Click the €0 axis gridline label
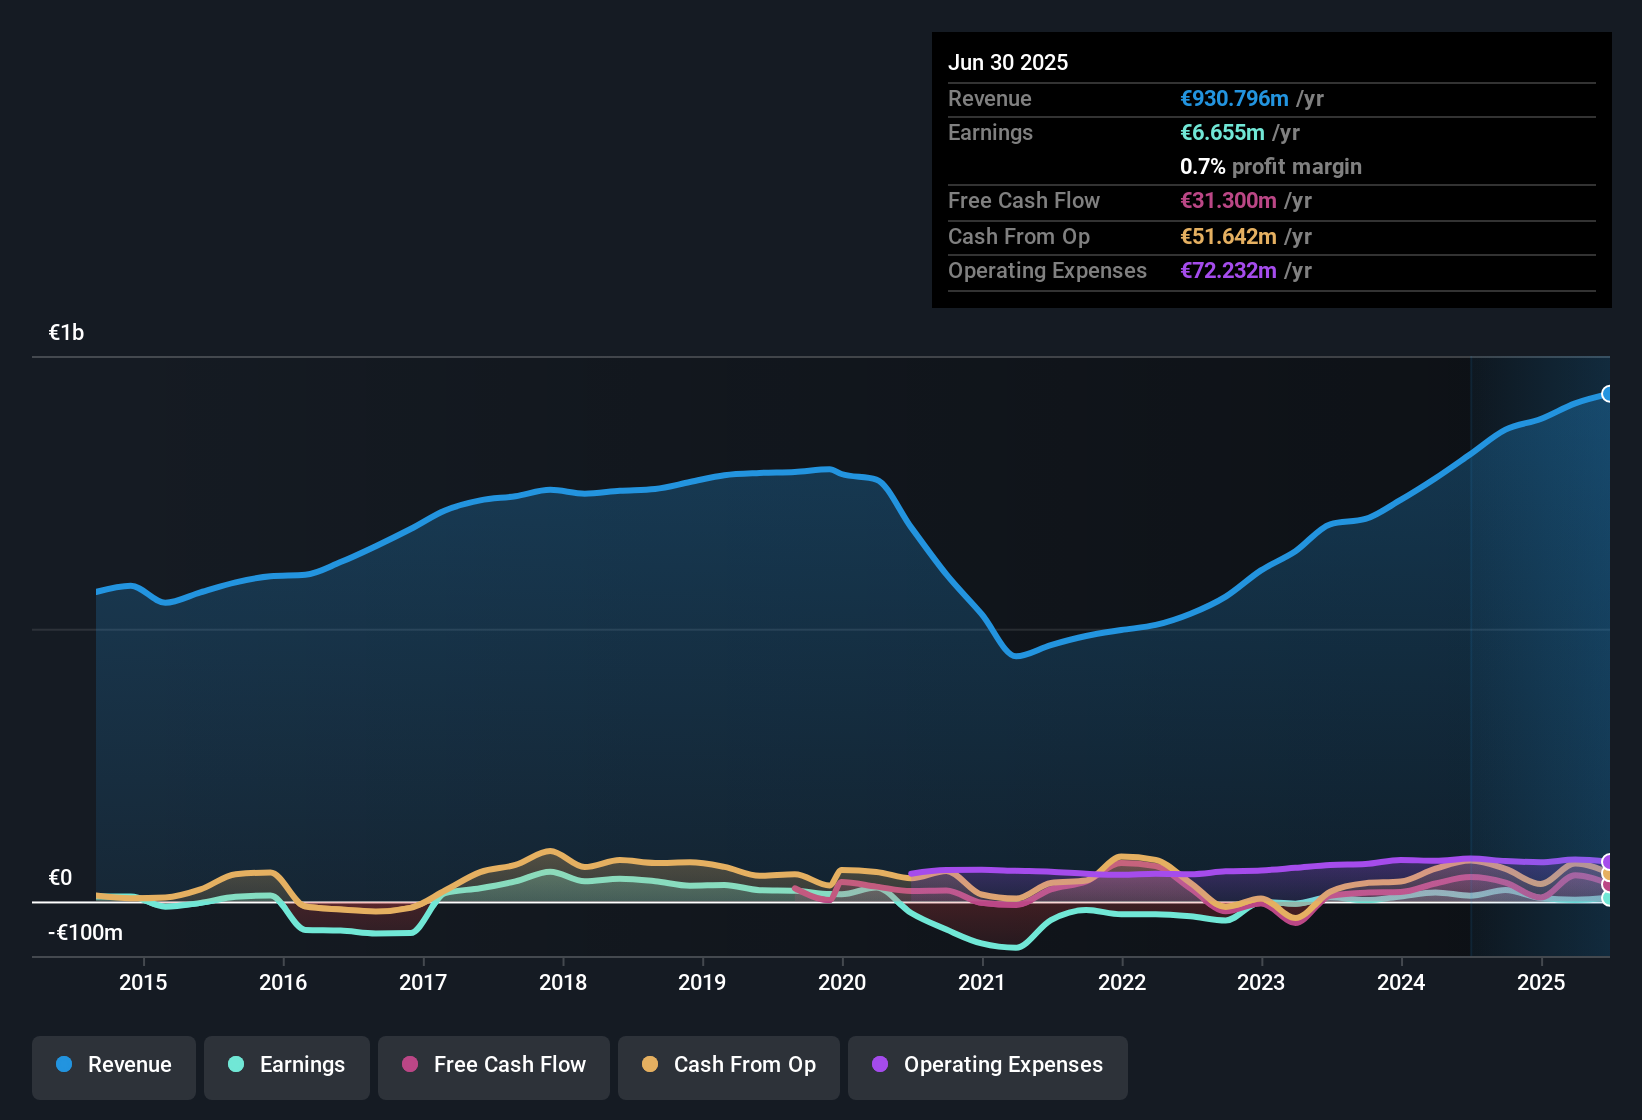Screen dimensions: 1642x1120 [60, 878]
